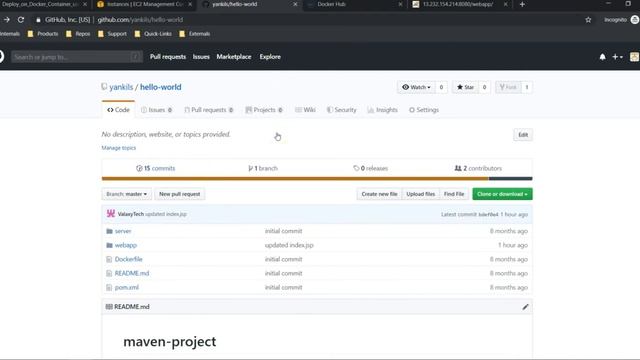
Task: Select the Security tab
Action: [342, 110]
